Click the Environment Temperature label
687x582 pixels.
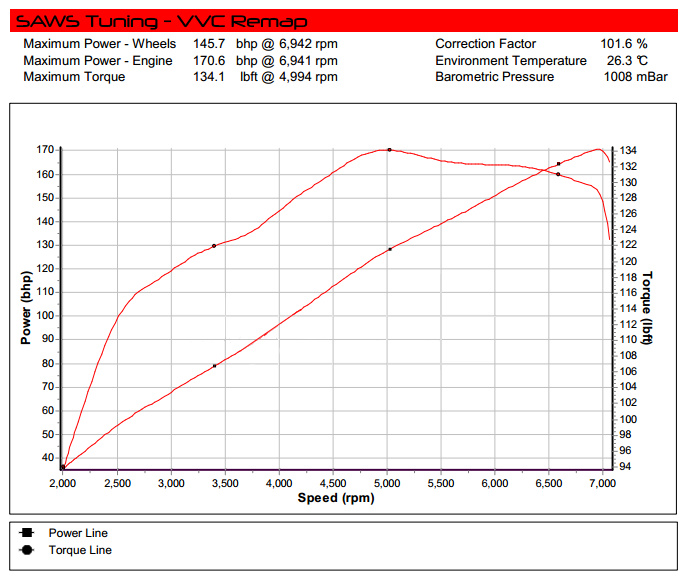pyautogui.click(x=511, y=61)
